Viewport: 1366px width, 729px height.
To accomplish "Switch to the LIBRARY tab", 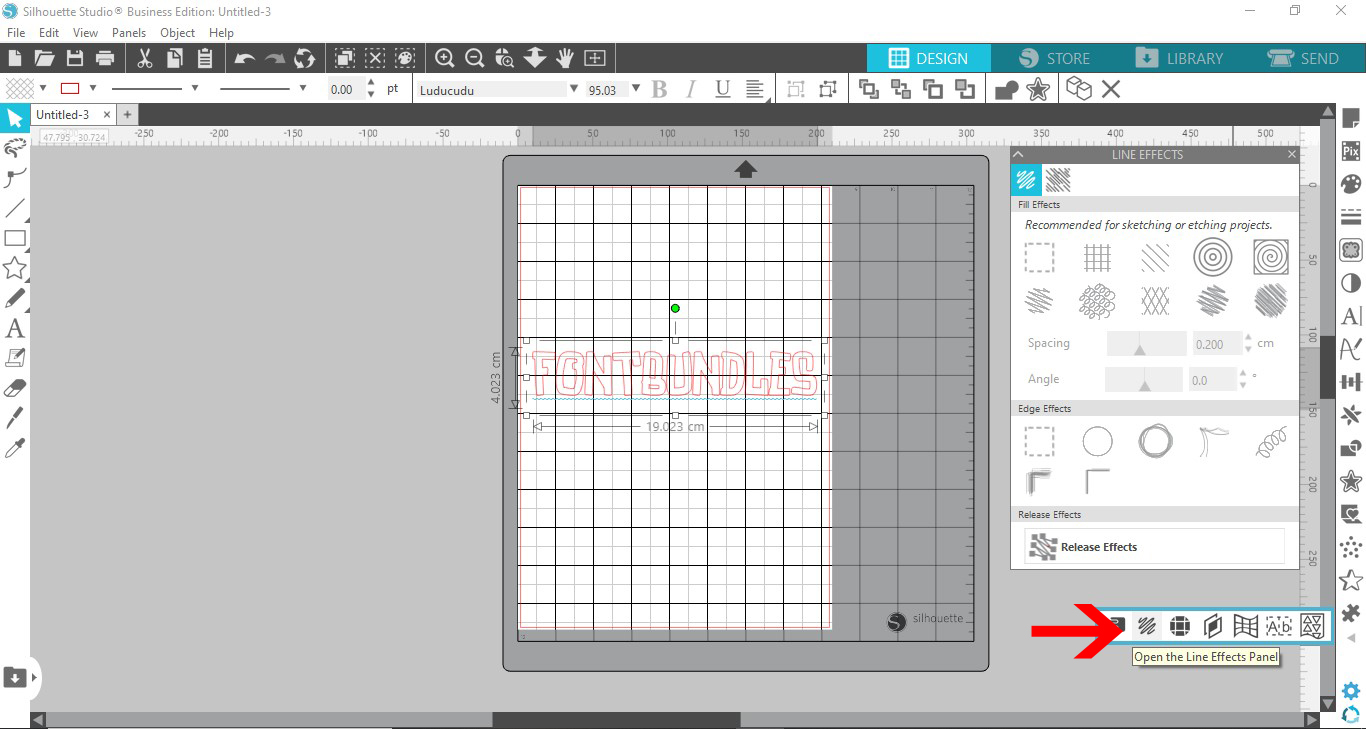I will click(x=1179, y=58).
